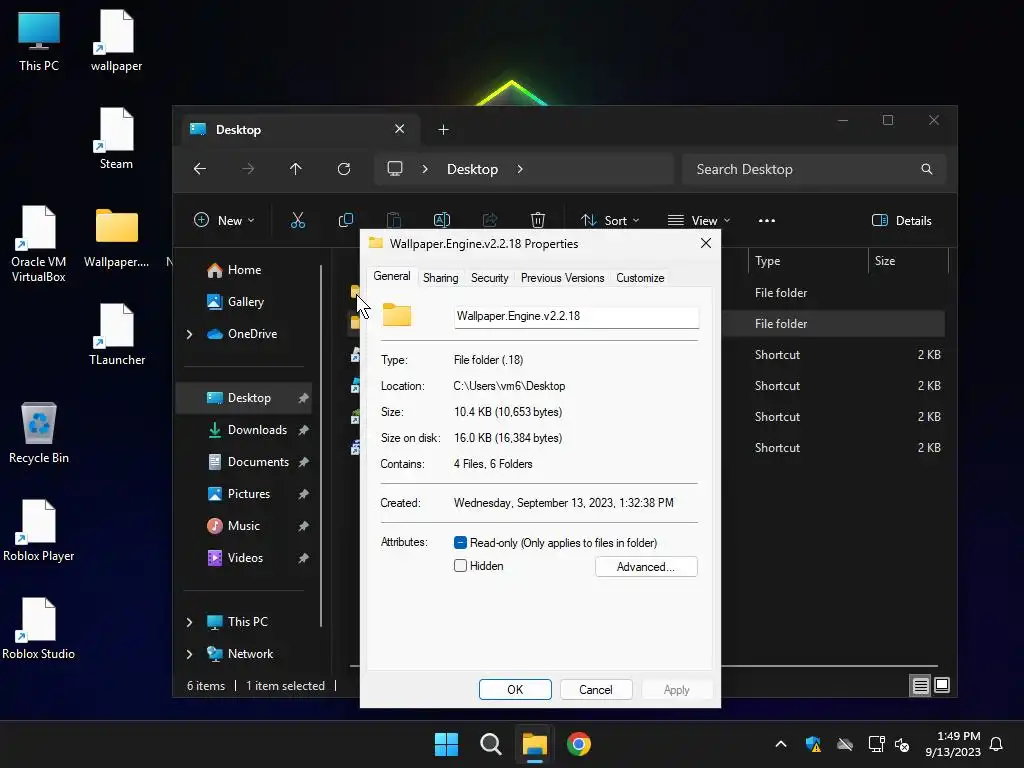
Task: Open the See more three-dots menu
Action: (767, 221)
